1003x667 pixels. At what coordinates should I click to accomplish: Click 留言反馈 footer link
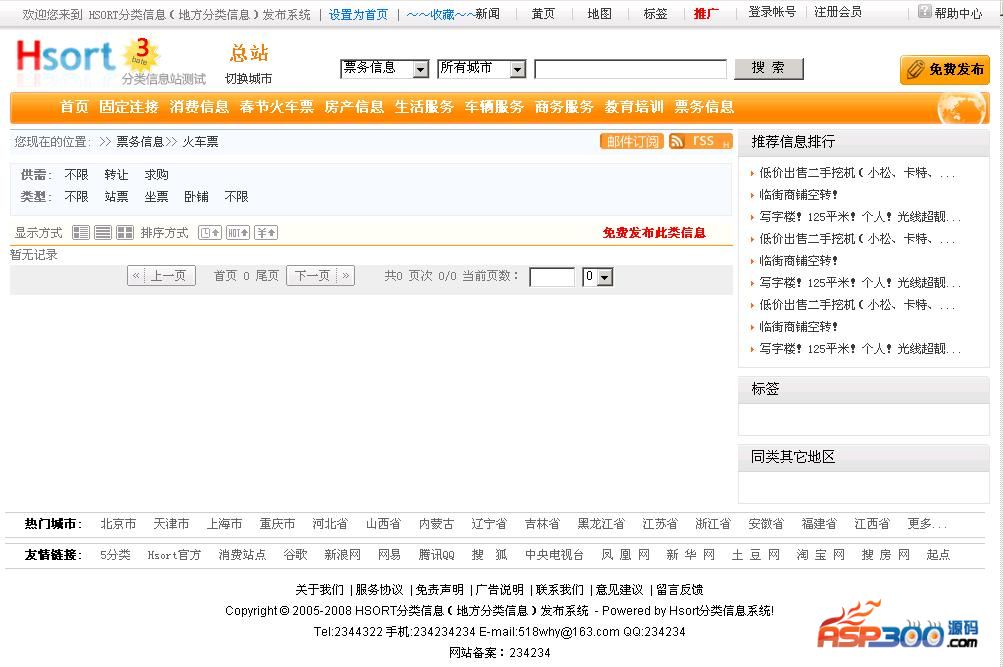(679, 590)
